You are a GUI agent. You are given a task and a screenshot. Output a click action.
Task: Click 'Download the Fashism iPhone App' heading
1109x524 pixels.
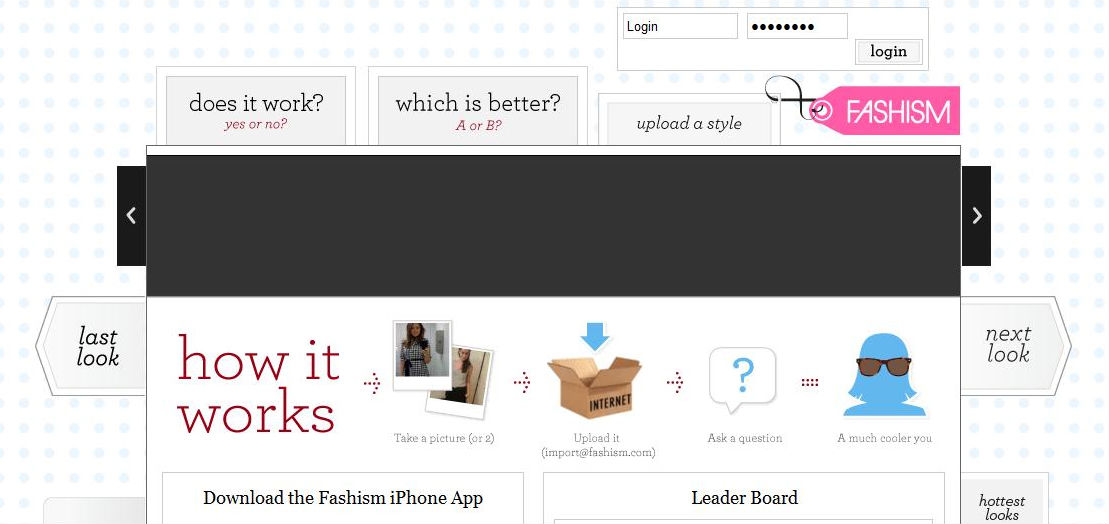click(343, 498)
